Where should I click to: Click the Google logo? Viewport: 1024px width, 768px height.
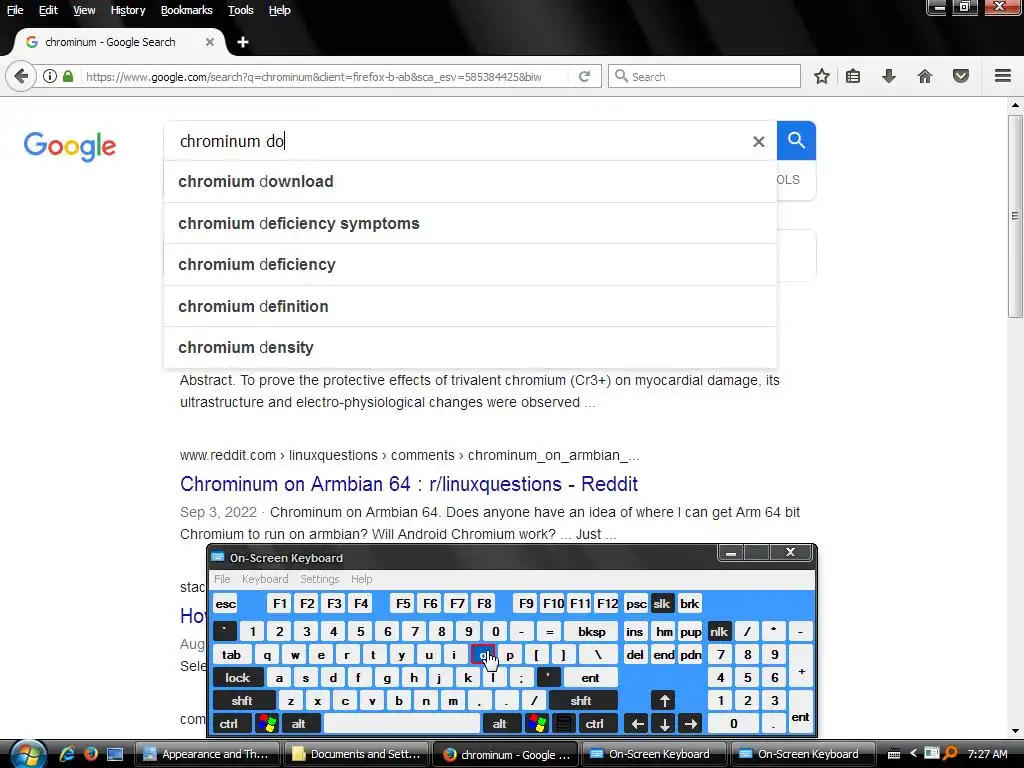[x=70, y=146]
